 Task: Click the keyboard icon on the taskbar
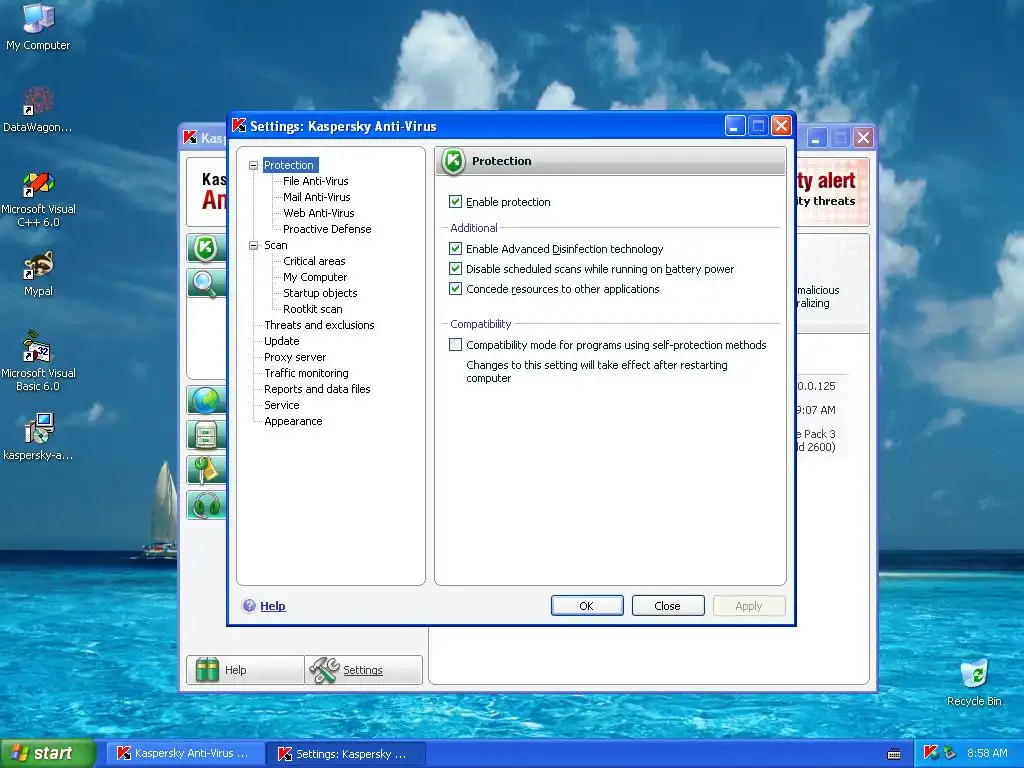(894, 754)
